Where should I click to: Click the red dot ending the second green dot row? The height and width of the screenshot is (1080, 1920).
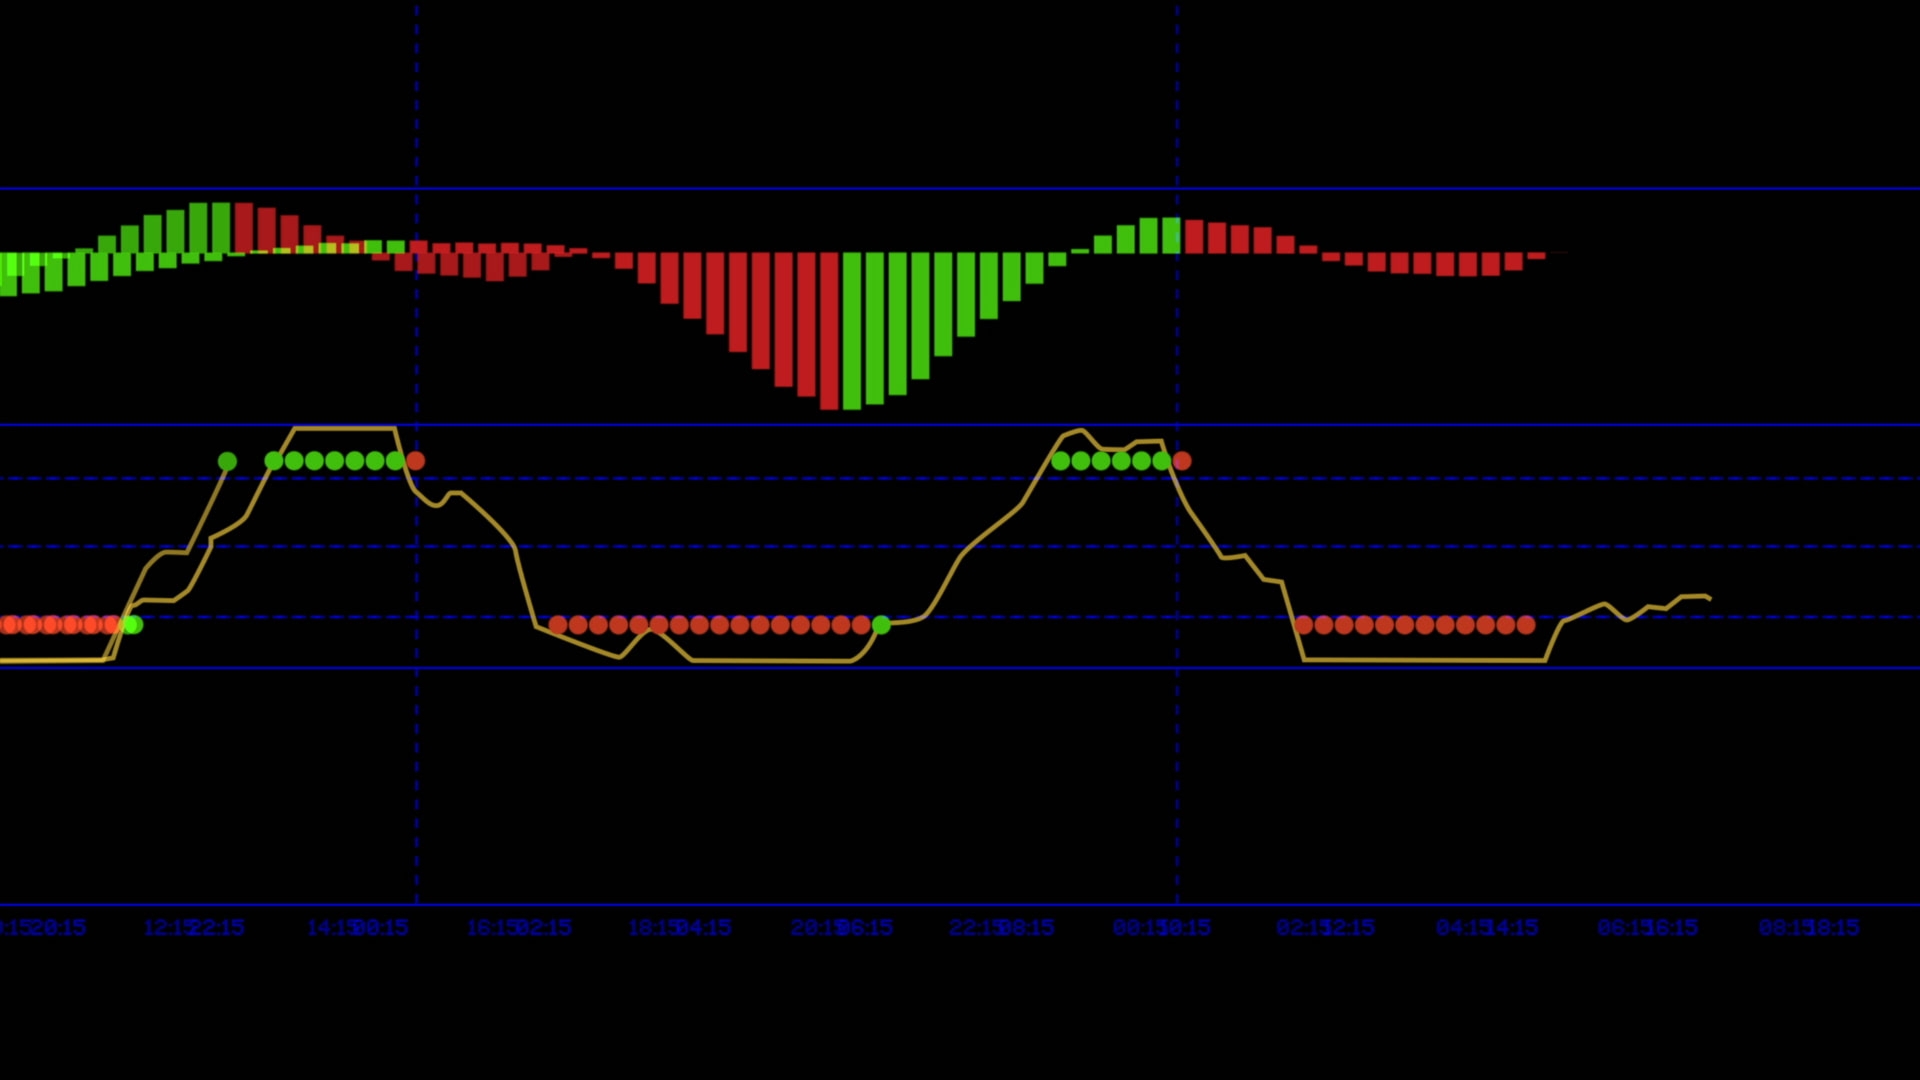[x=1182, y=461]
